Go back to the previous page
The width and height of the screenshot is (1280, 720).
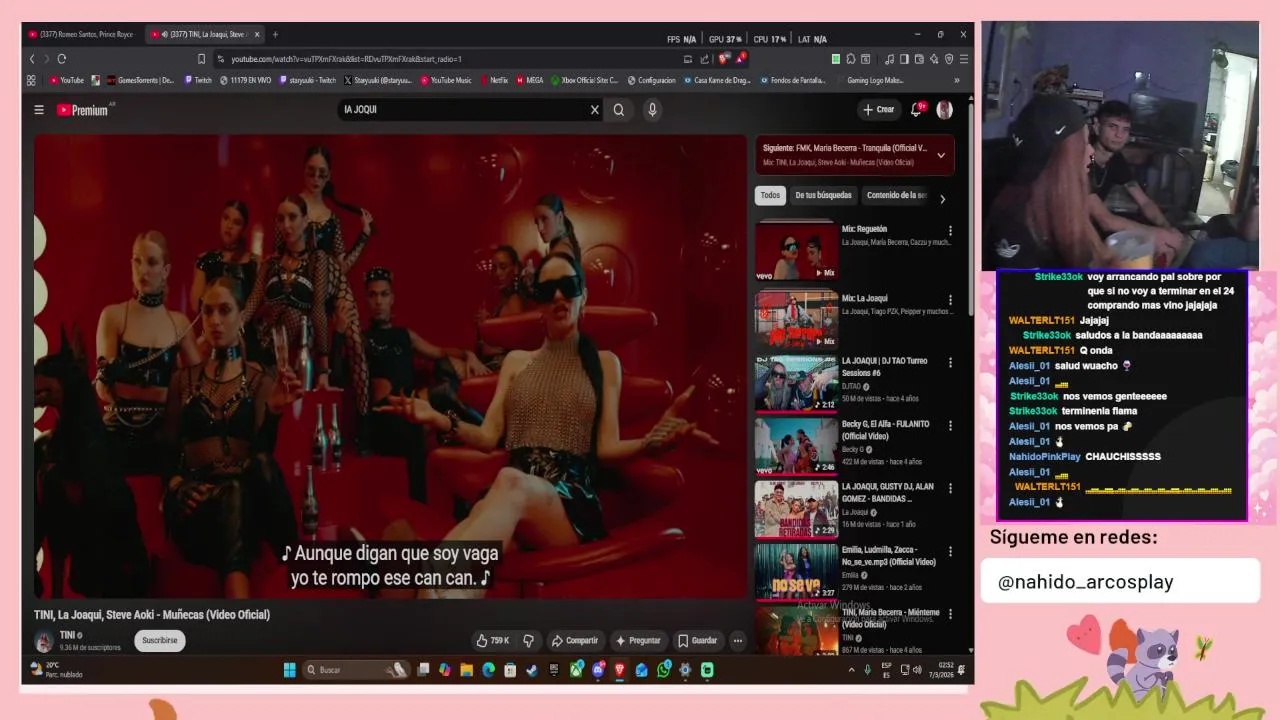click(32, 59)
